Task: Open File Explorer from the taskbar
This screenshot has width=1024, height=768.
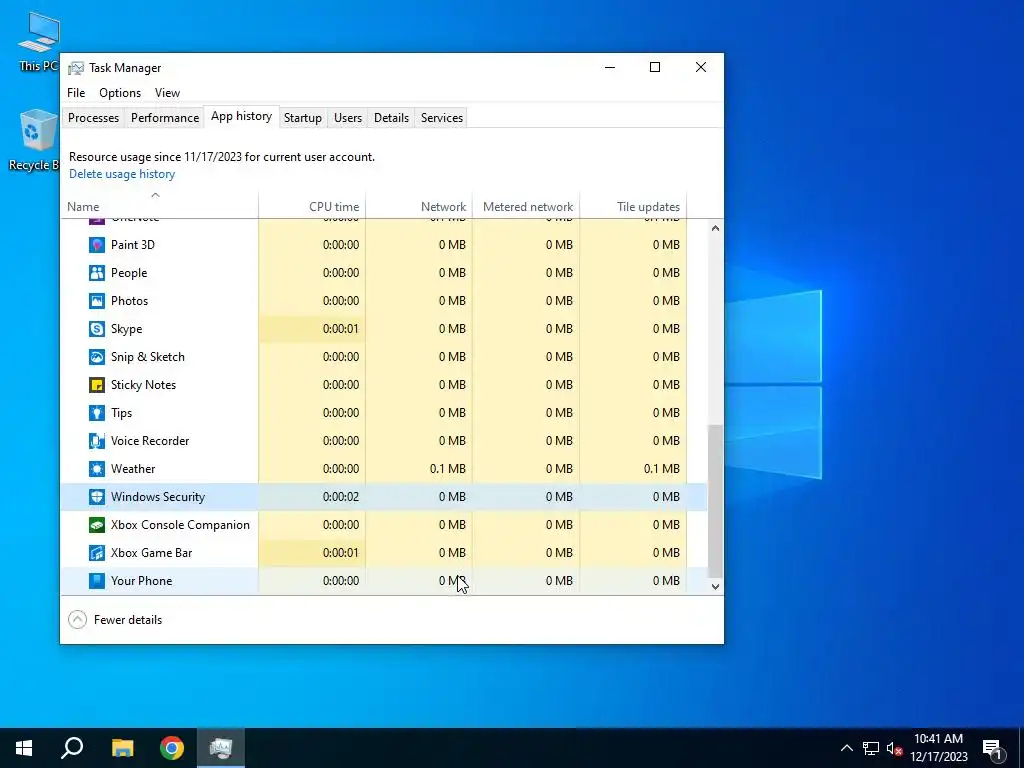Action: pos(122,748)
